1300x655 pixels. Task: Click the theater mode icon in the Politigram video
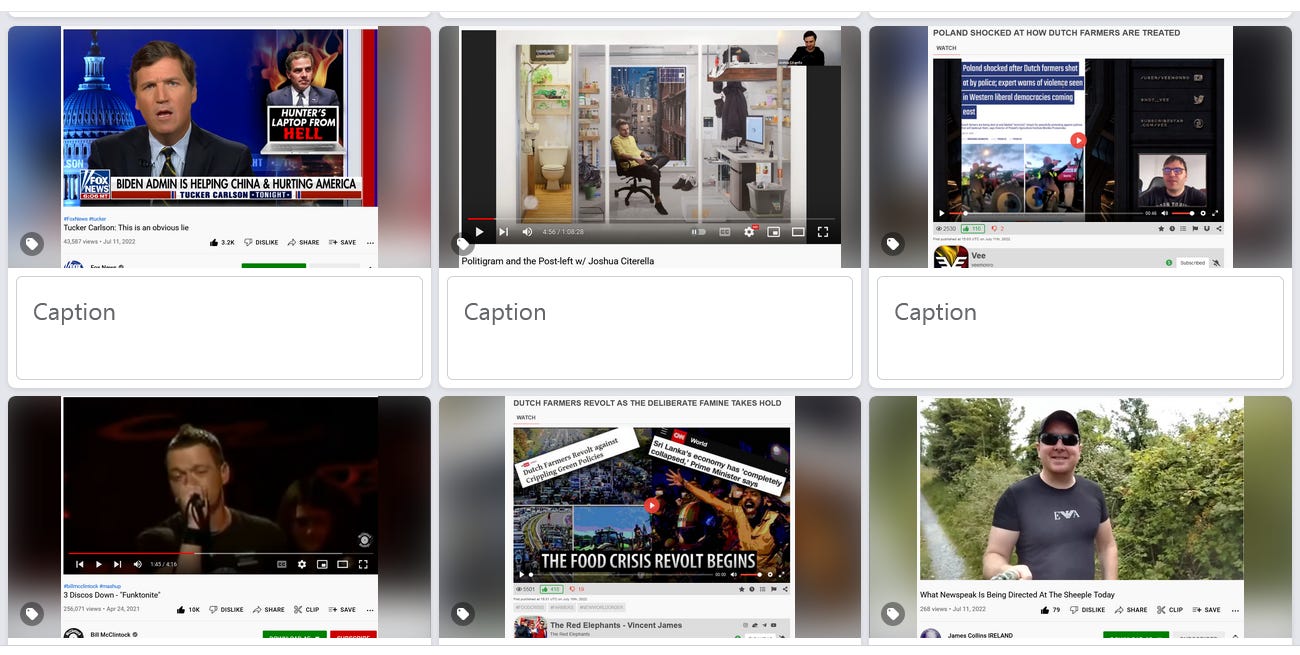coord(798,232)
